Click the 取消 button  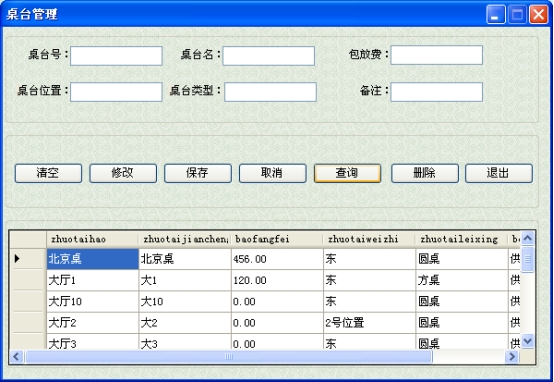click(272, 173)
